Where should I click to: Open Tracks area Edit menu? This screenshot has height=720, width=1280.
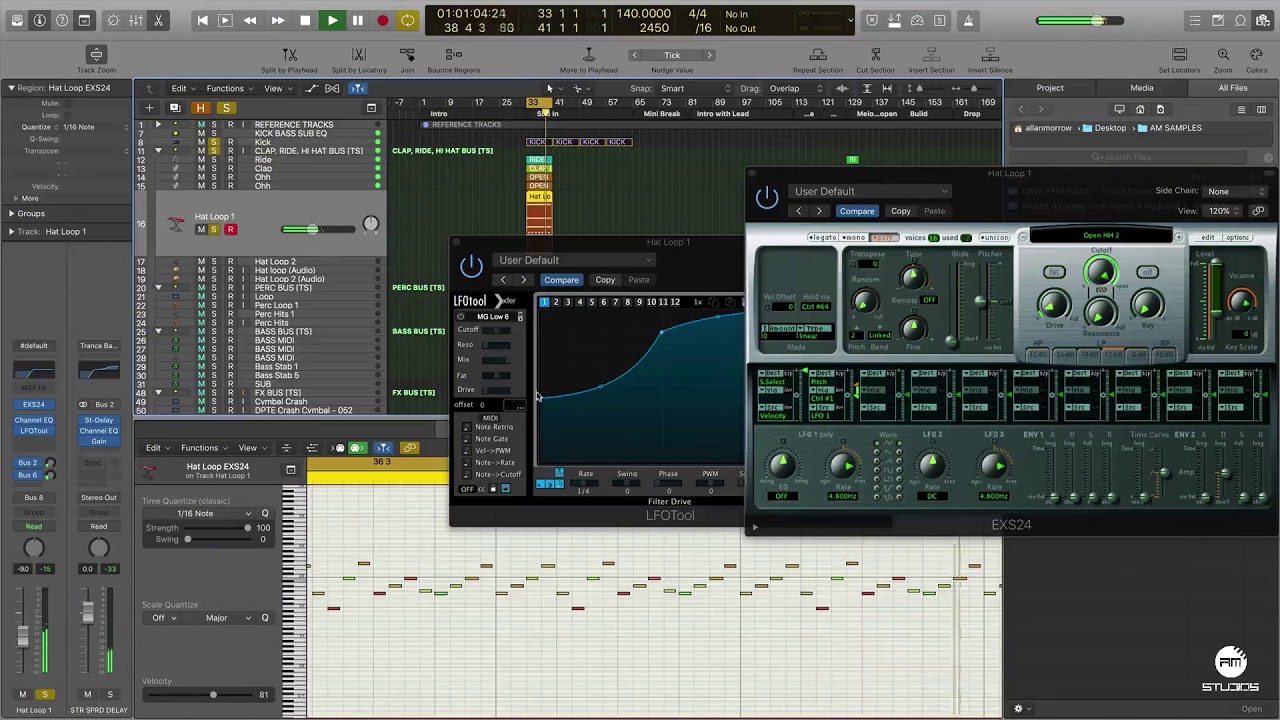181,88
